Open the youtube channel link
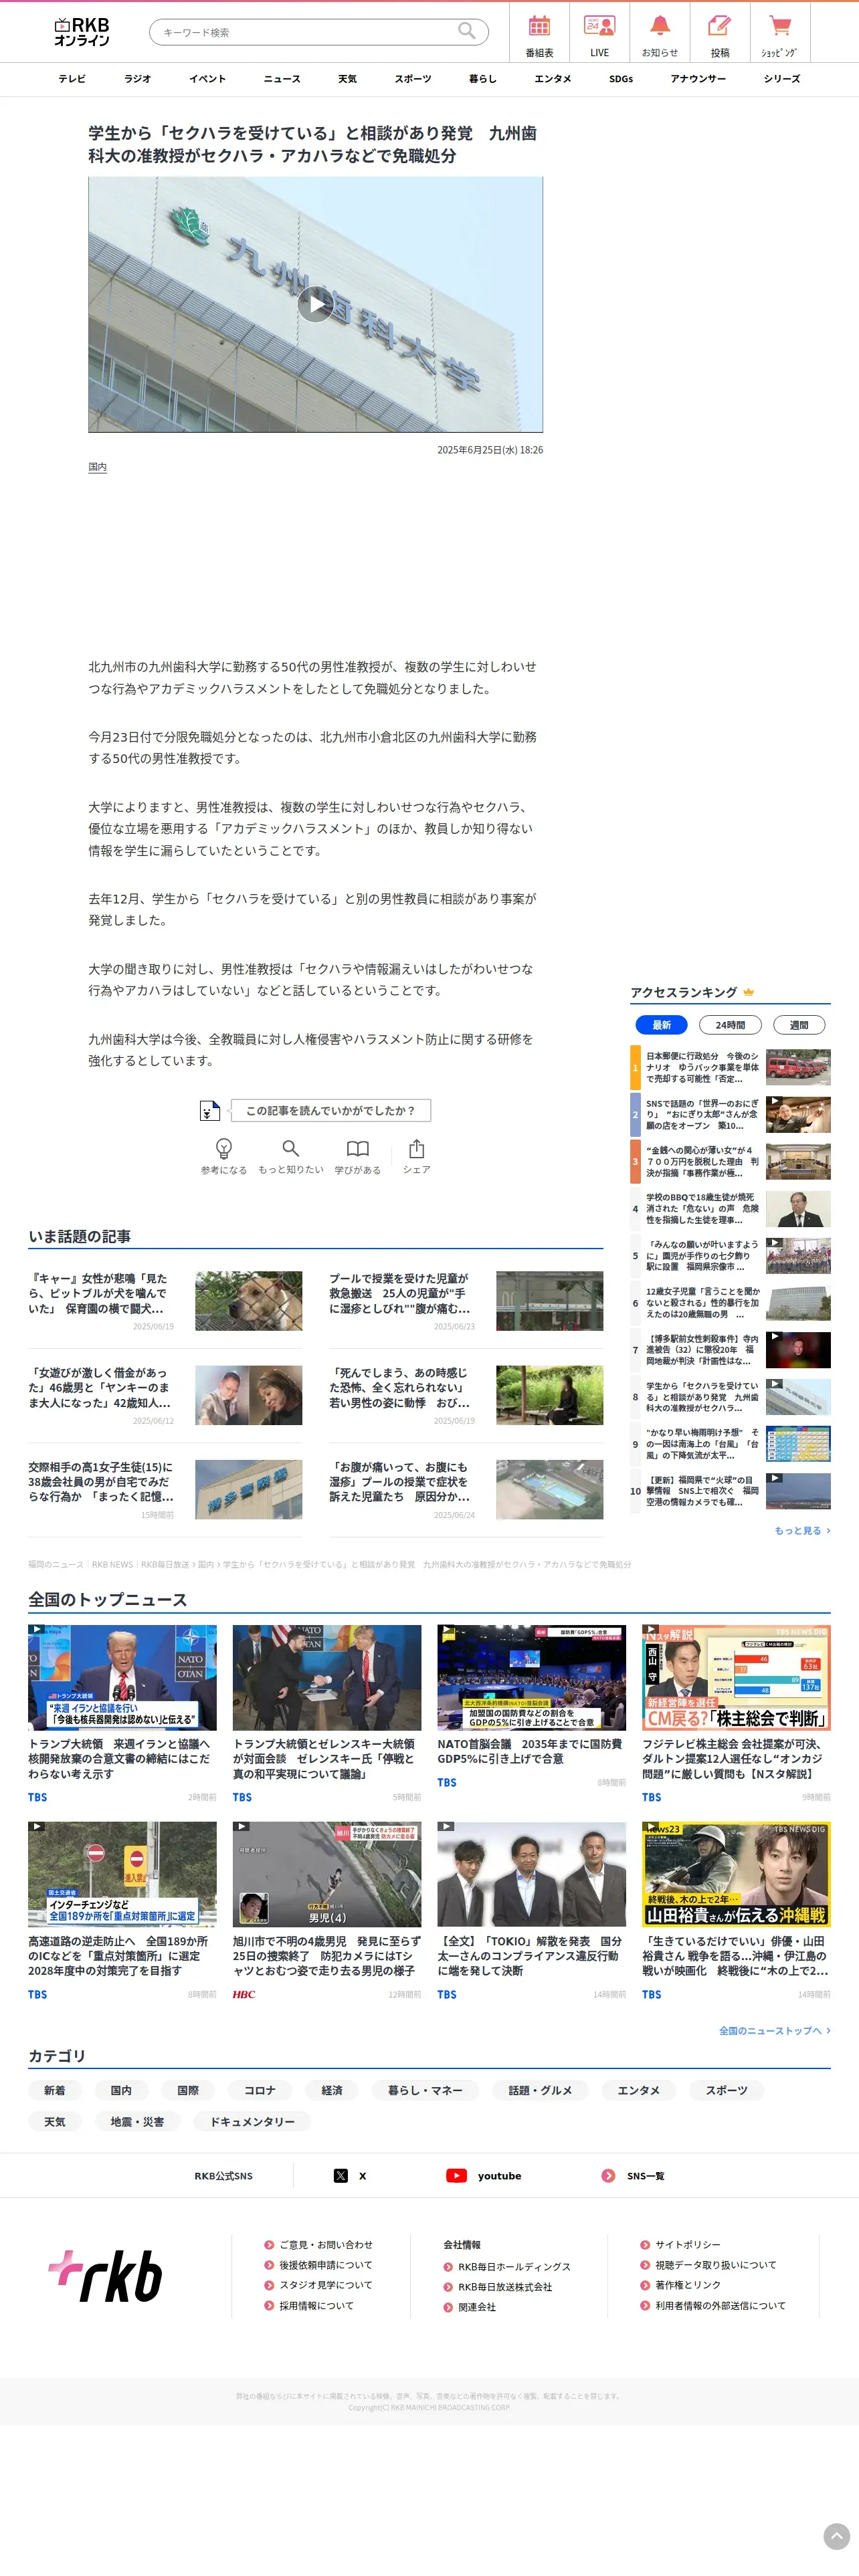Image resolution: width=859 pixels, height=2576 pixels. pos(484,2175)
